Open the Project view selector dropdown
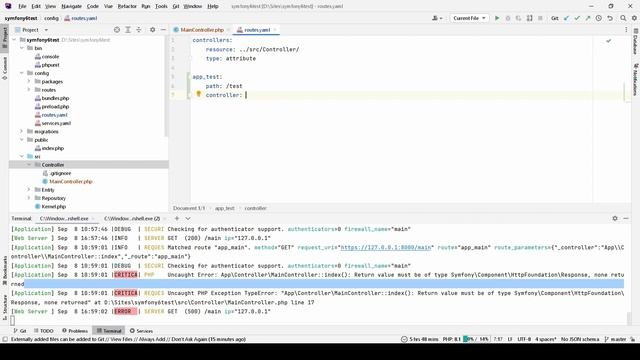640x360 pixels. pyautogui.click(x=32, y=30)
